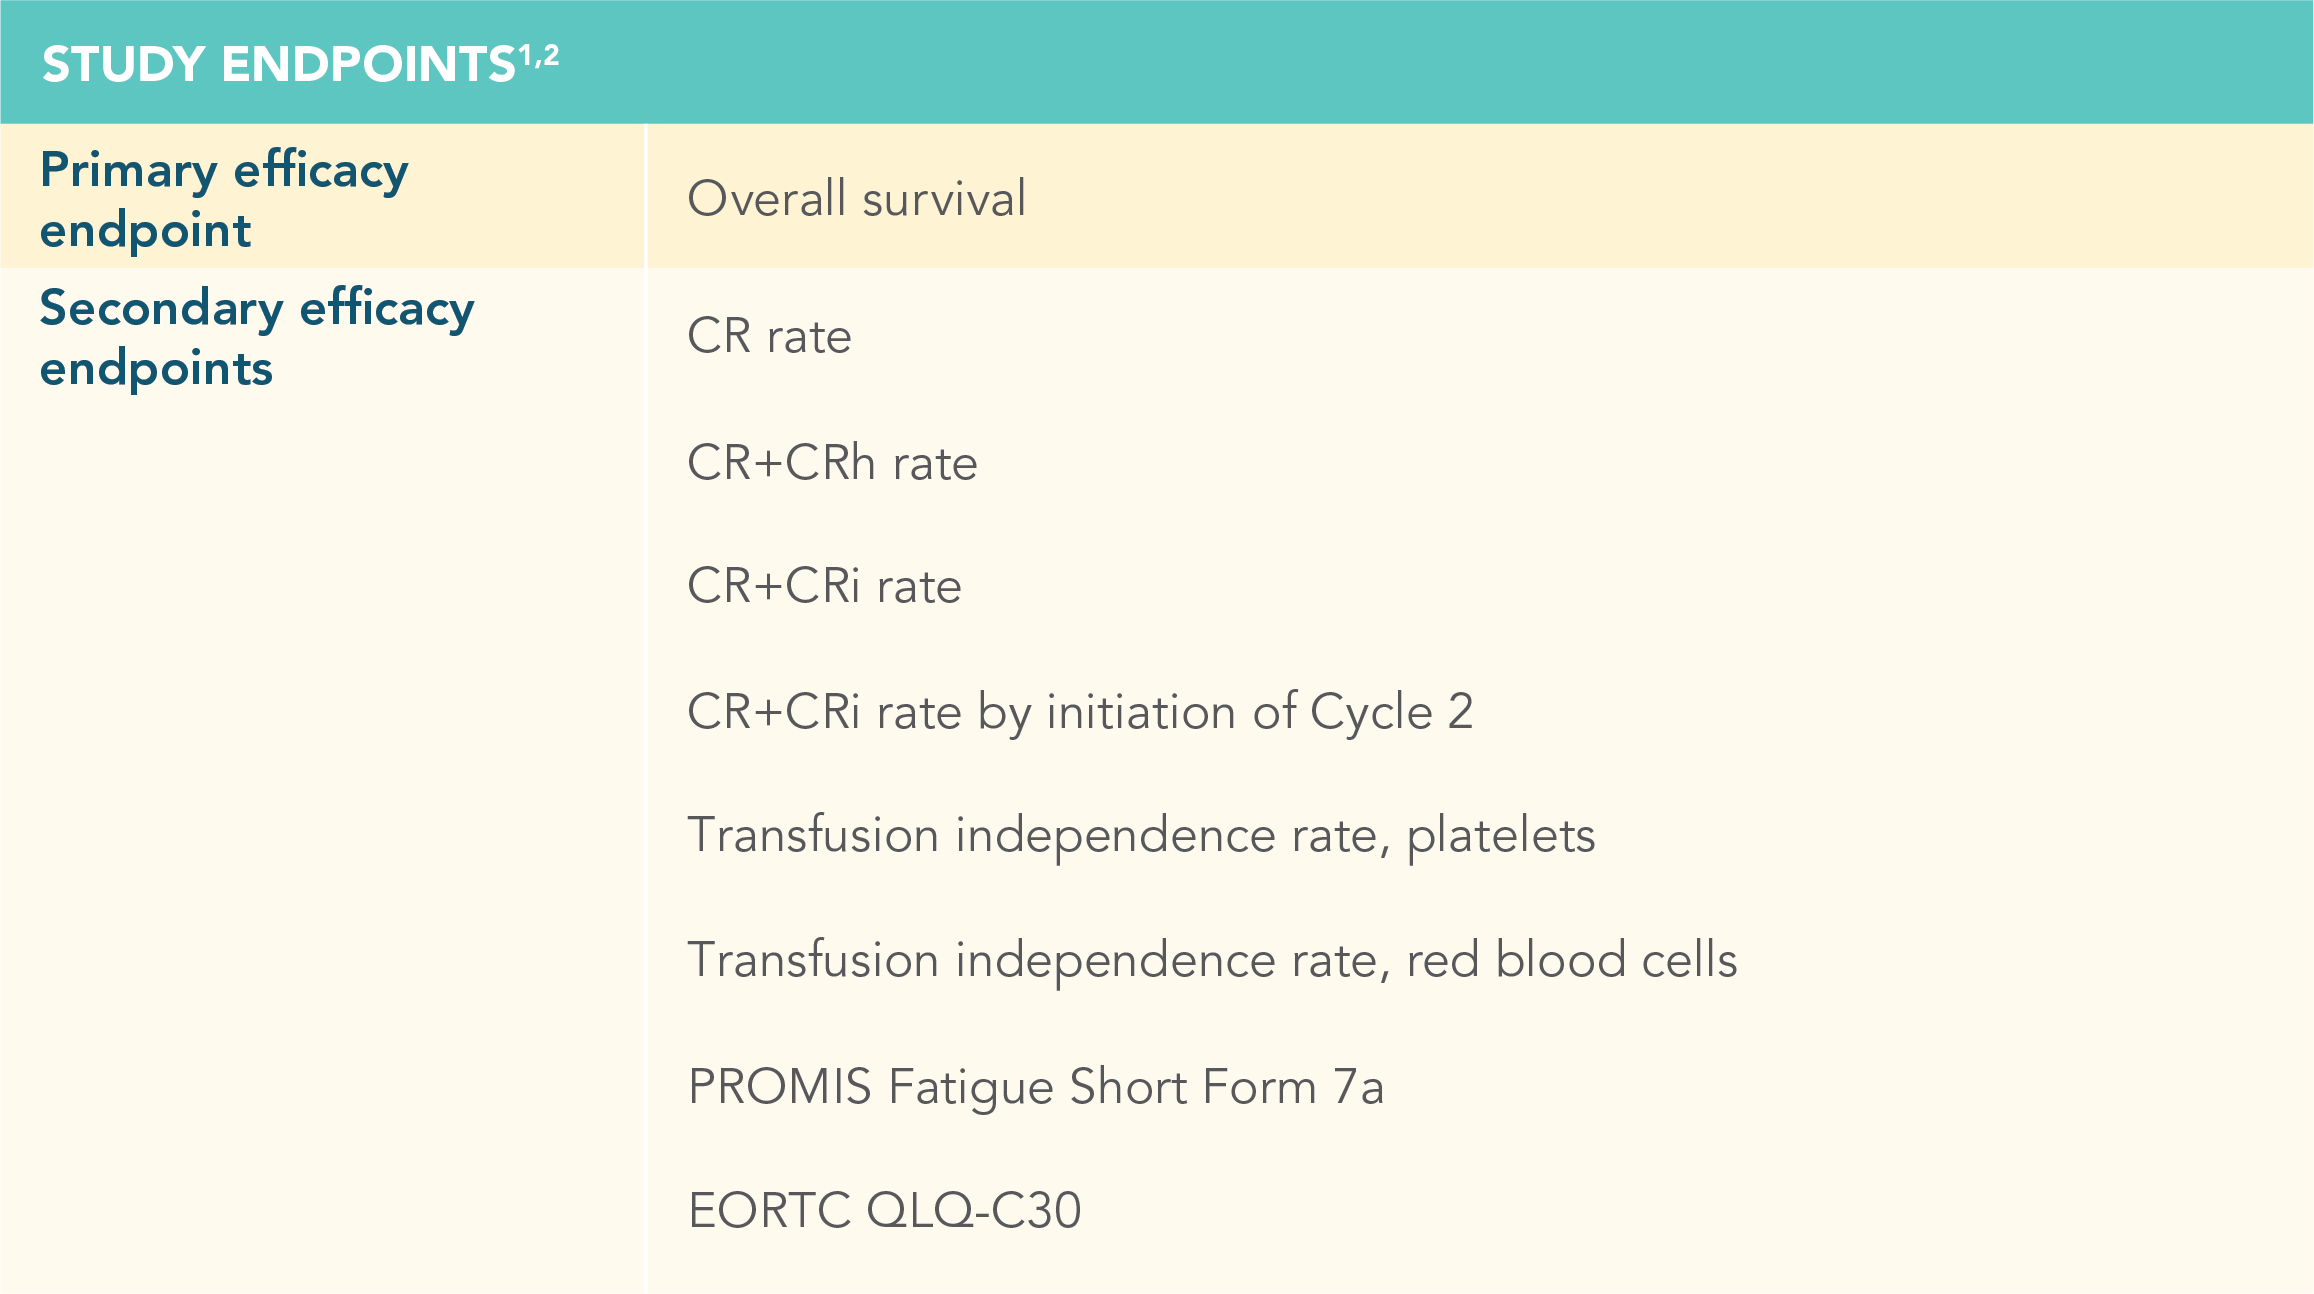Click superscript reference 1 in the header
The width and height of the screenshot is (2314, 1294).
coord(526,54)
